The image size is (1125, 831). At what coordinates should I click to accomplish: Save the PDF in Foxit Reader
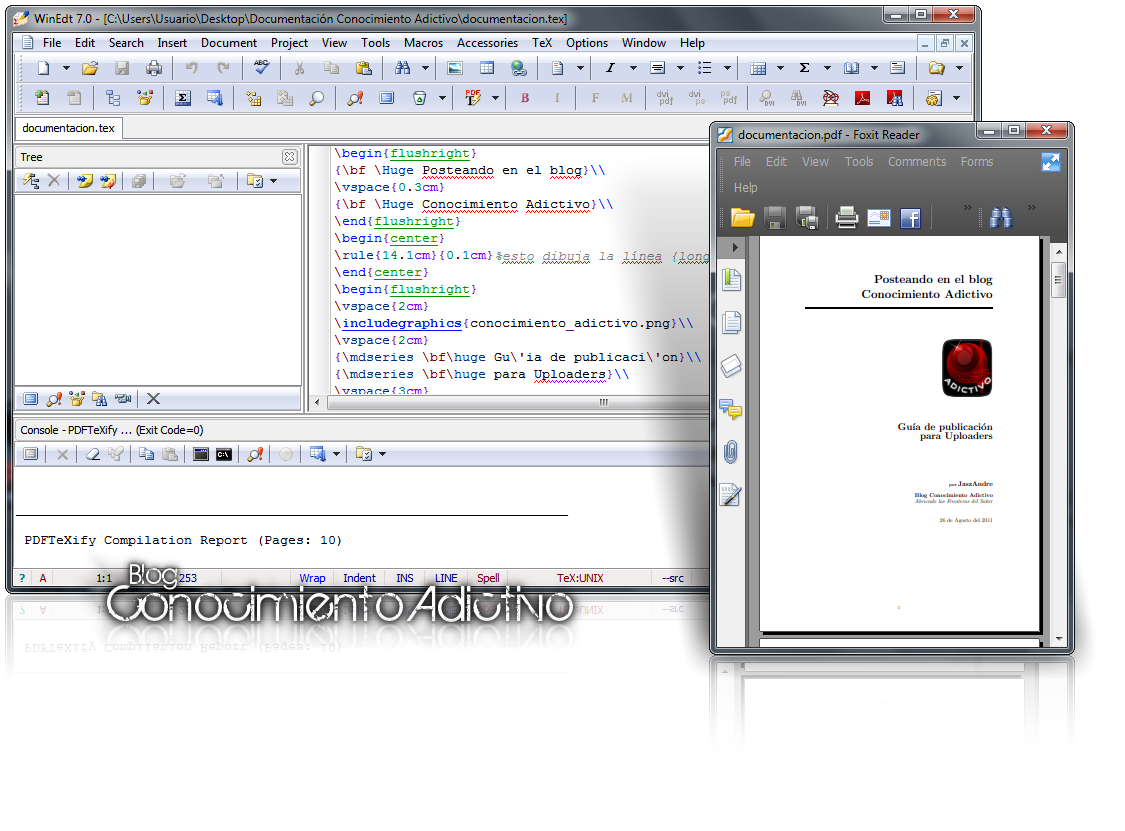(x=775, y=217)
